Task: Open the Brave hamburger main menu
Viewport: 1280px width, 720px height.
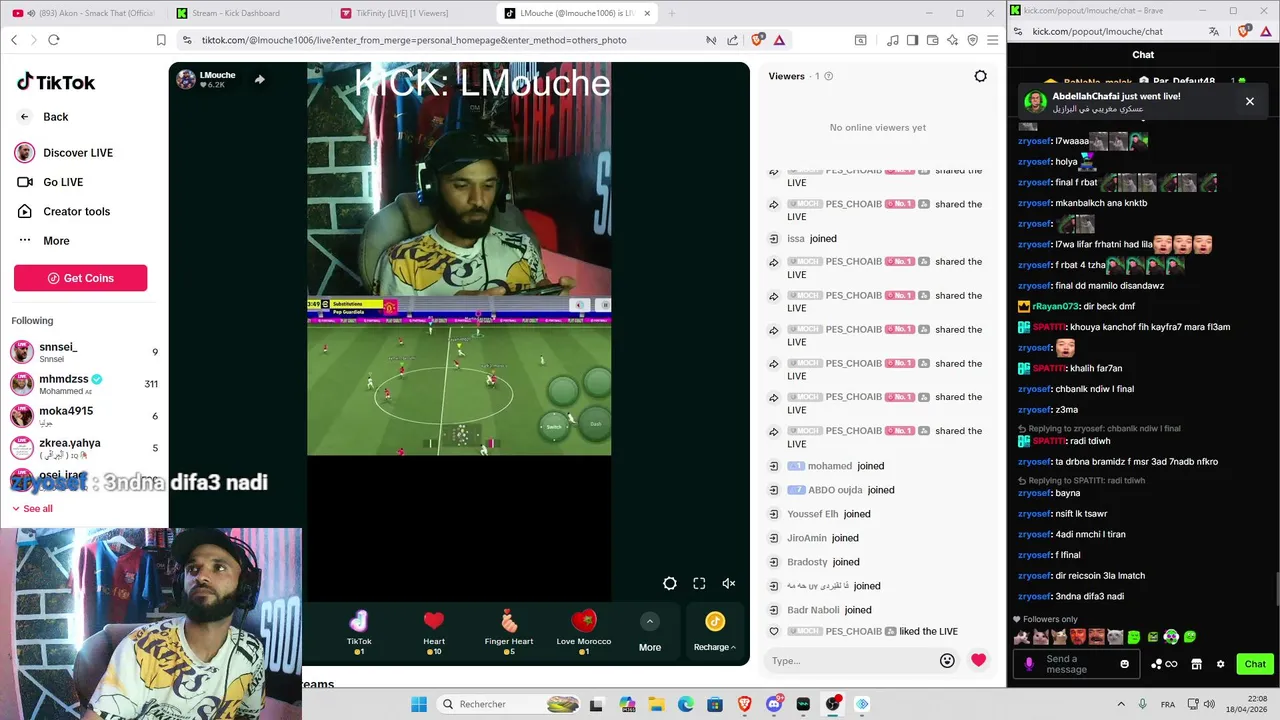Action: point(992,40)
